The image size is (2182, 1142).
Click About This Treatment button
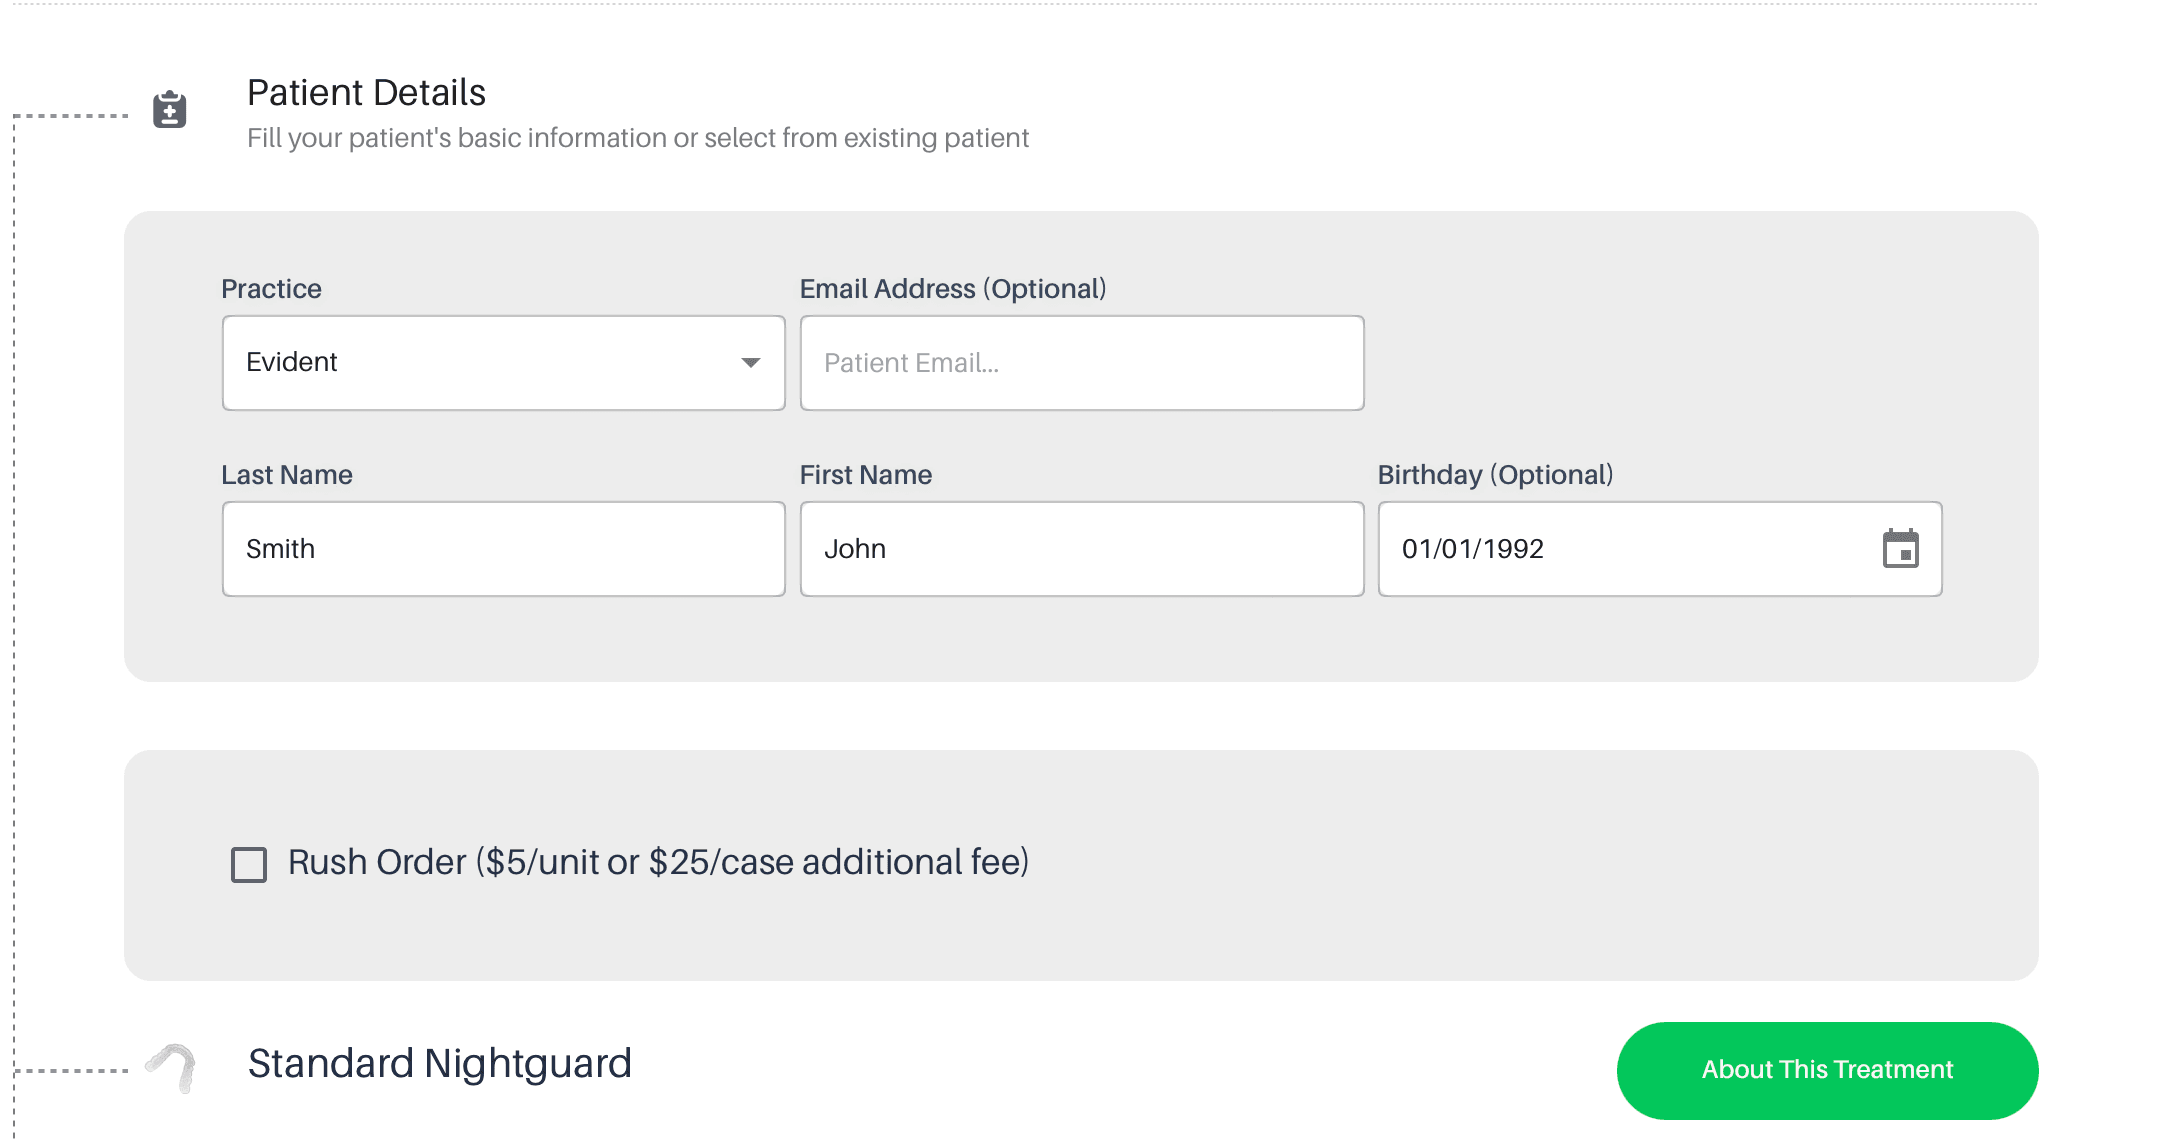click(x=1827, y=1070)
